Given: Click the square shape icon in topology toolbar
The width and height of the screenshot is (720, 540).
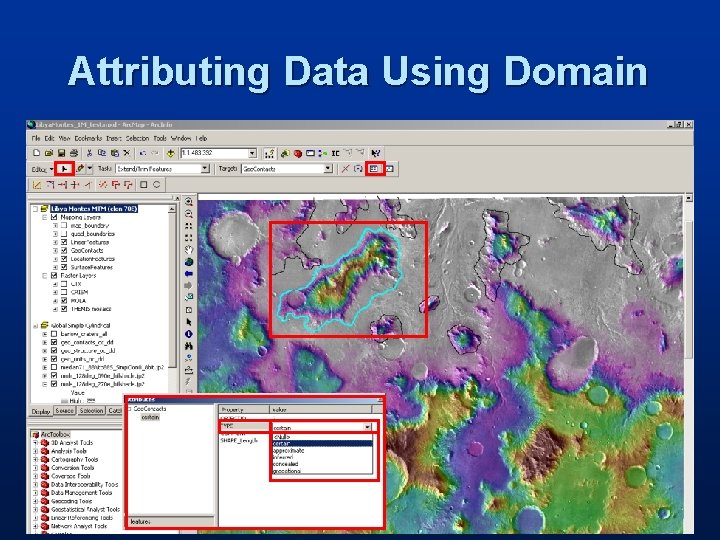Looking at the screenshot, I should tap(144, 185).
